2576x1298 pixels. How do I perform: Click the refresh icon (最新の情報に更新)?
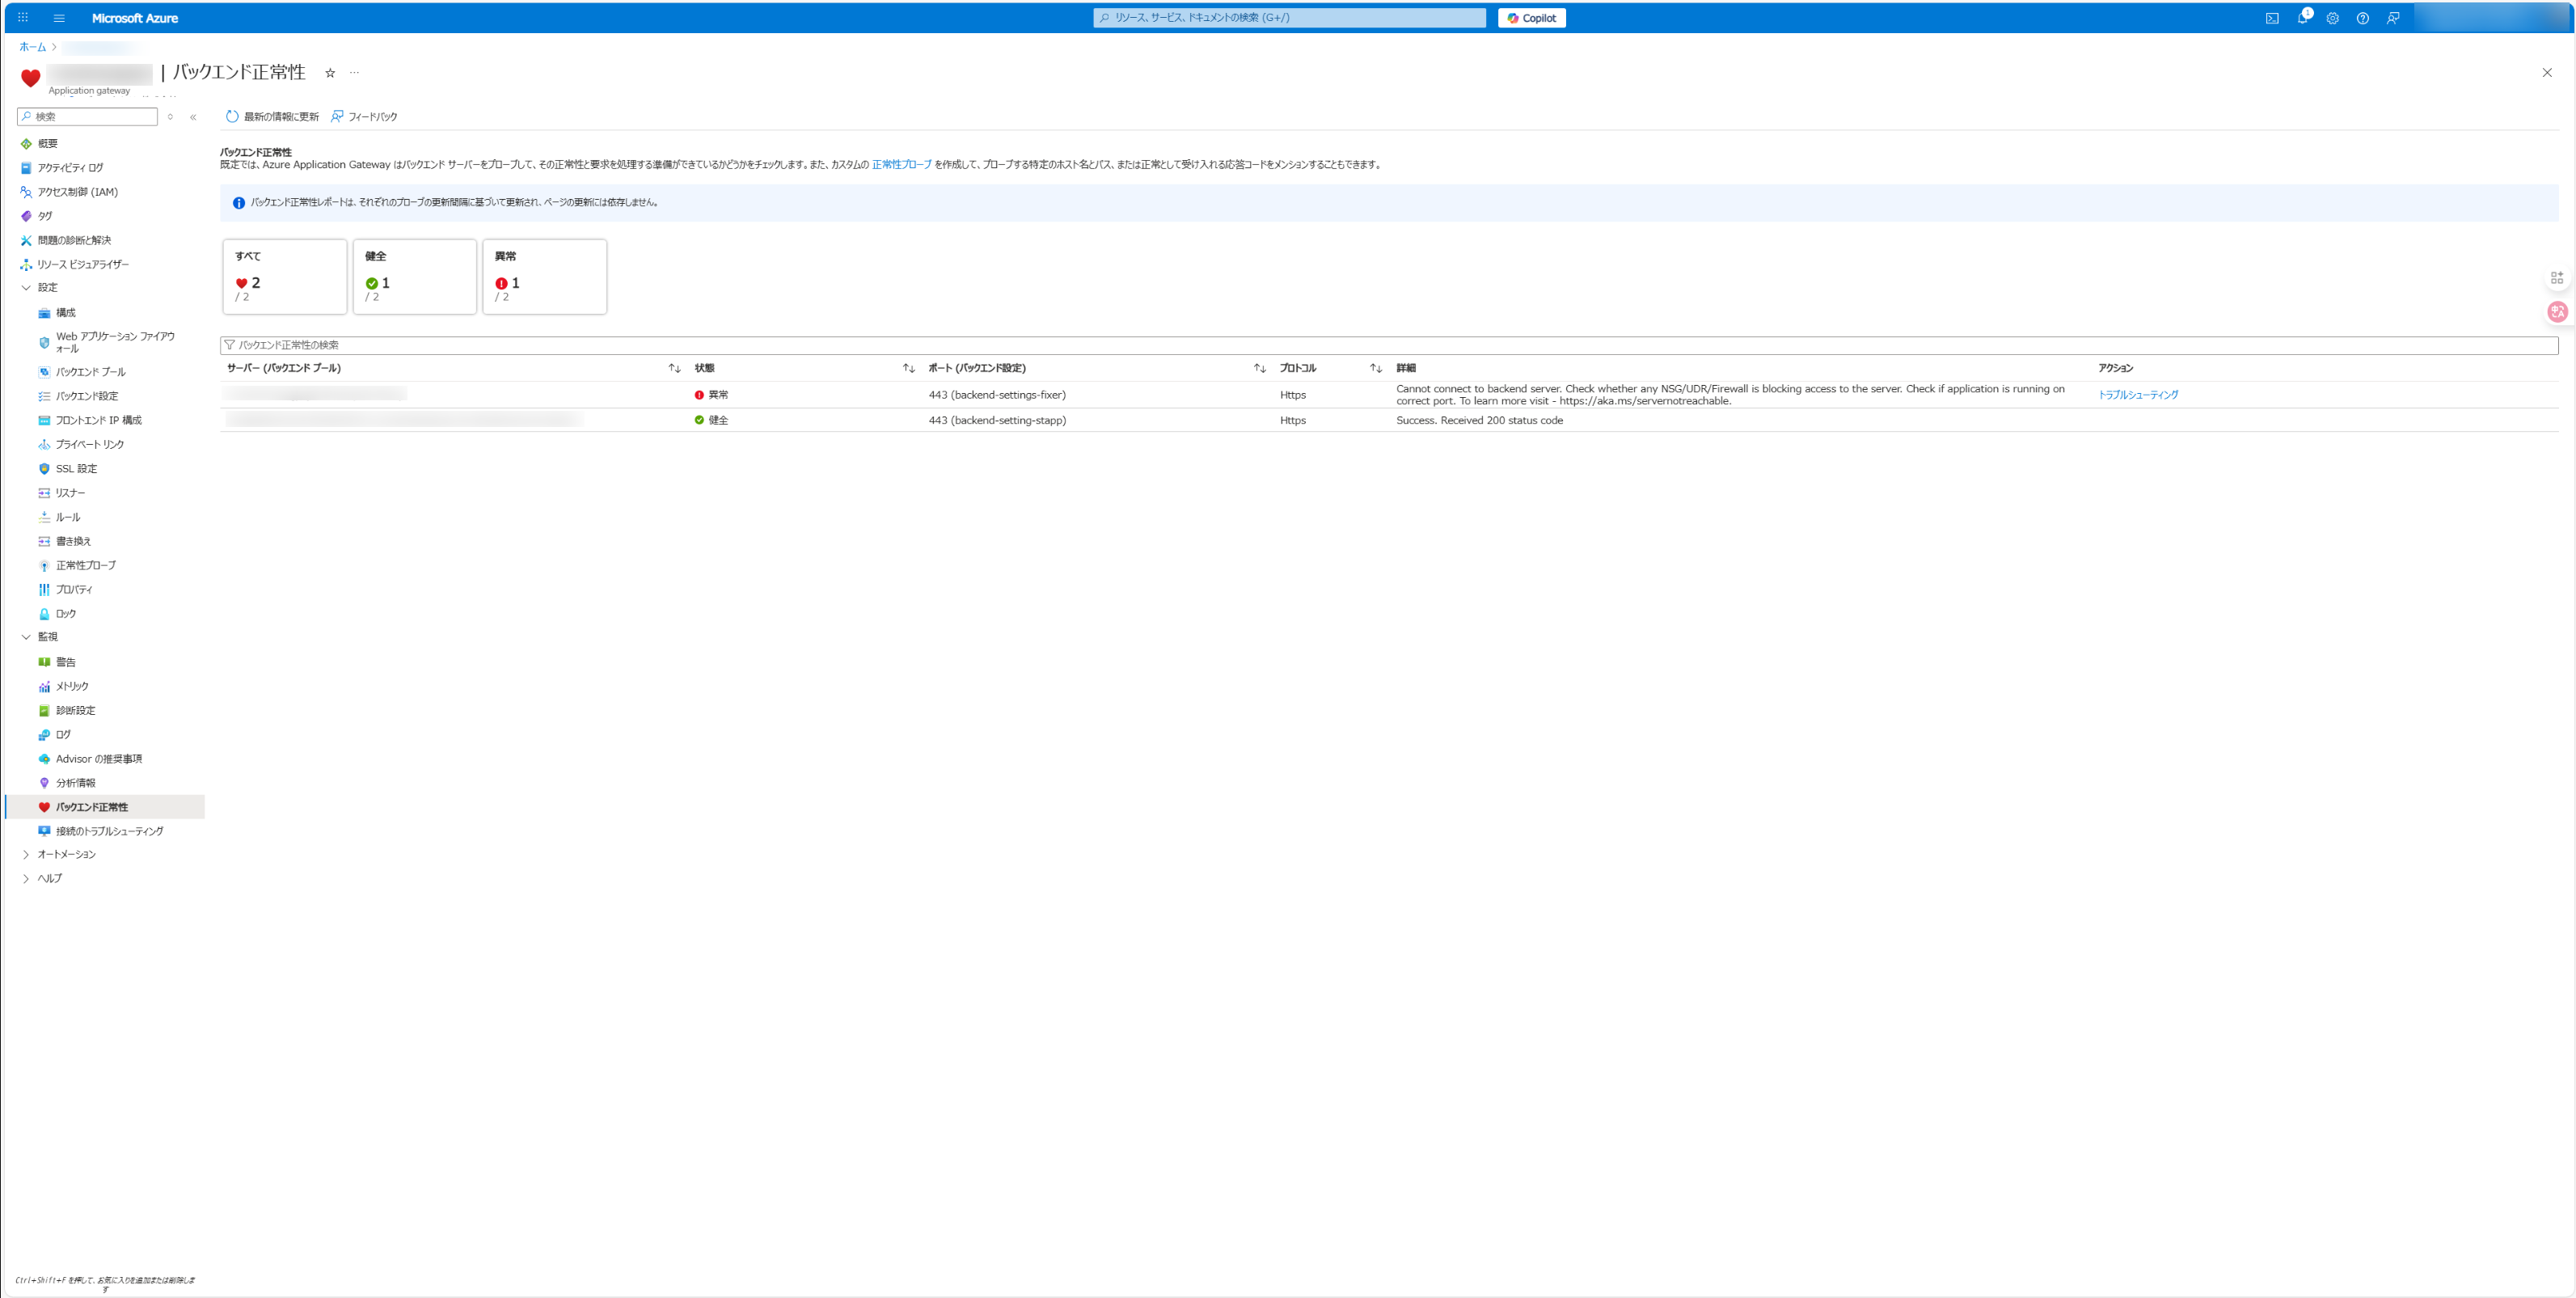[x=232, y=117]
